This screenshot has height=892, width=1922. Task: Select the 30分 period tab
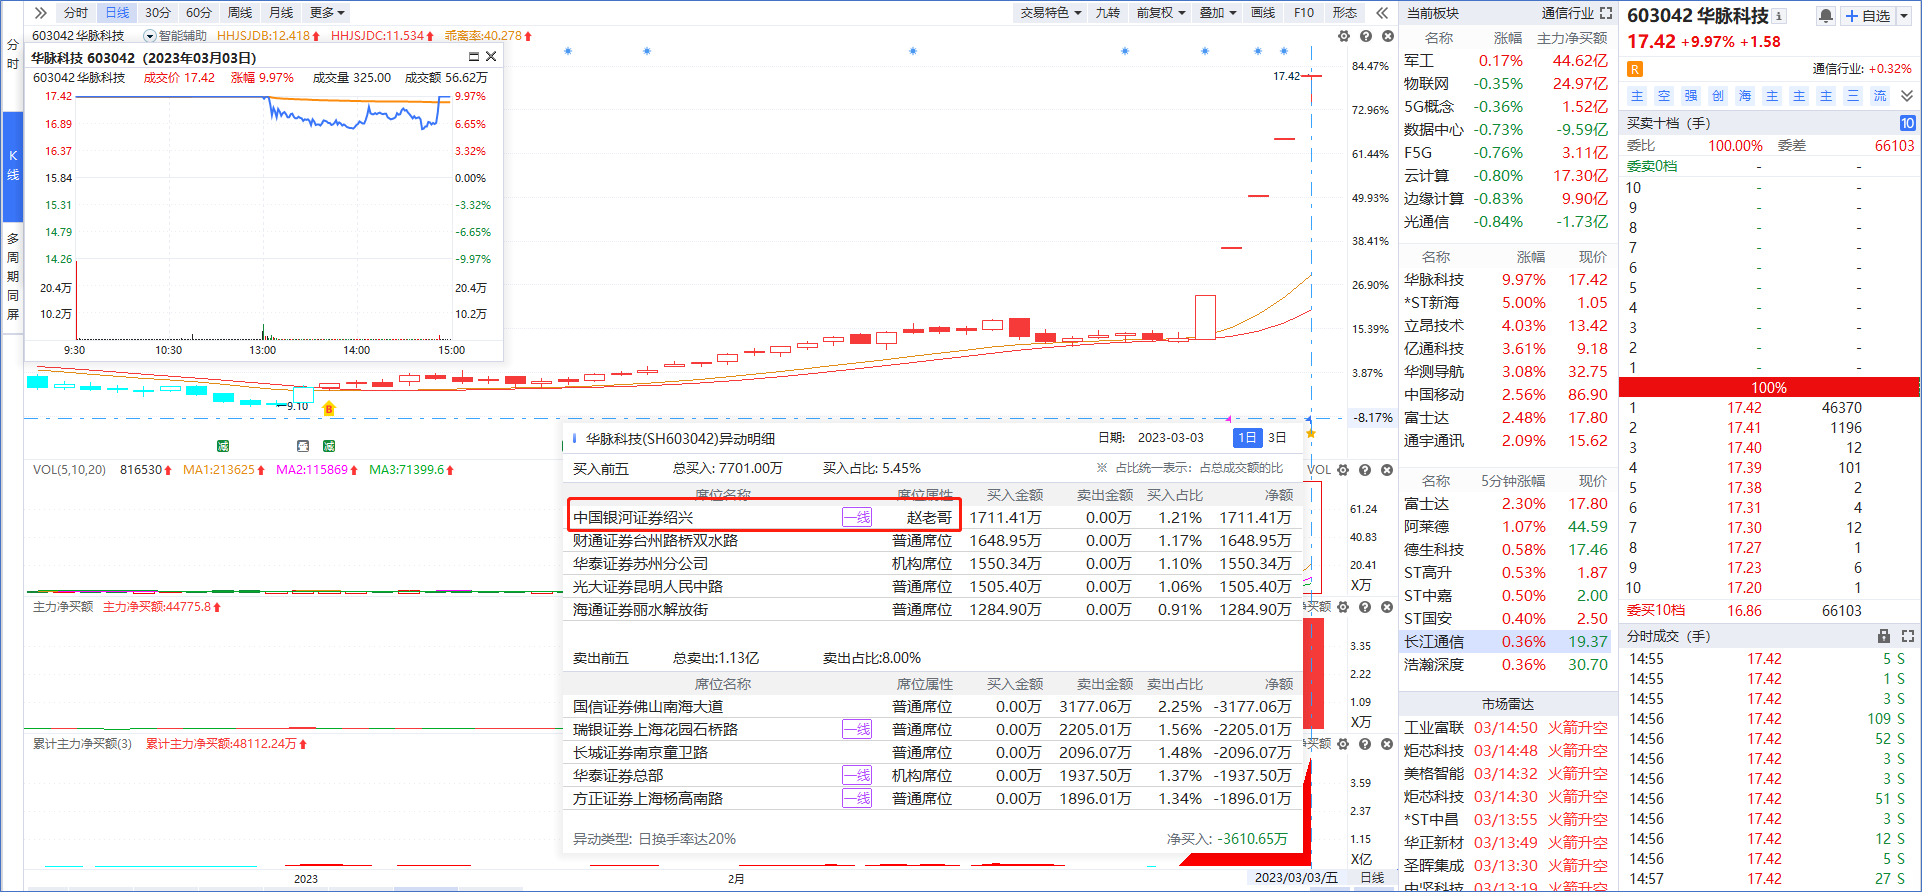coord(158,13)
